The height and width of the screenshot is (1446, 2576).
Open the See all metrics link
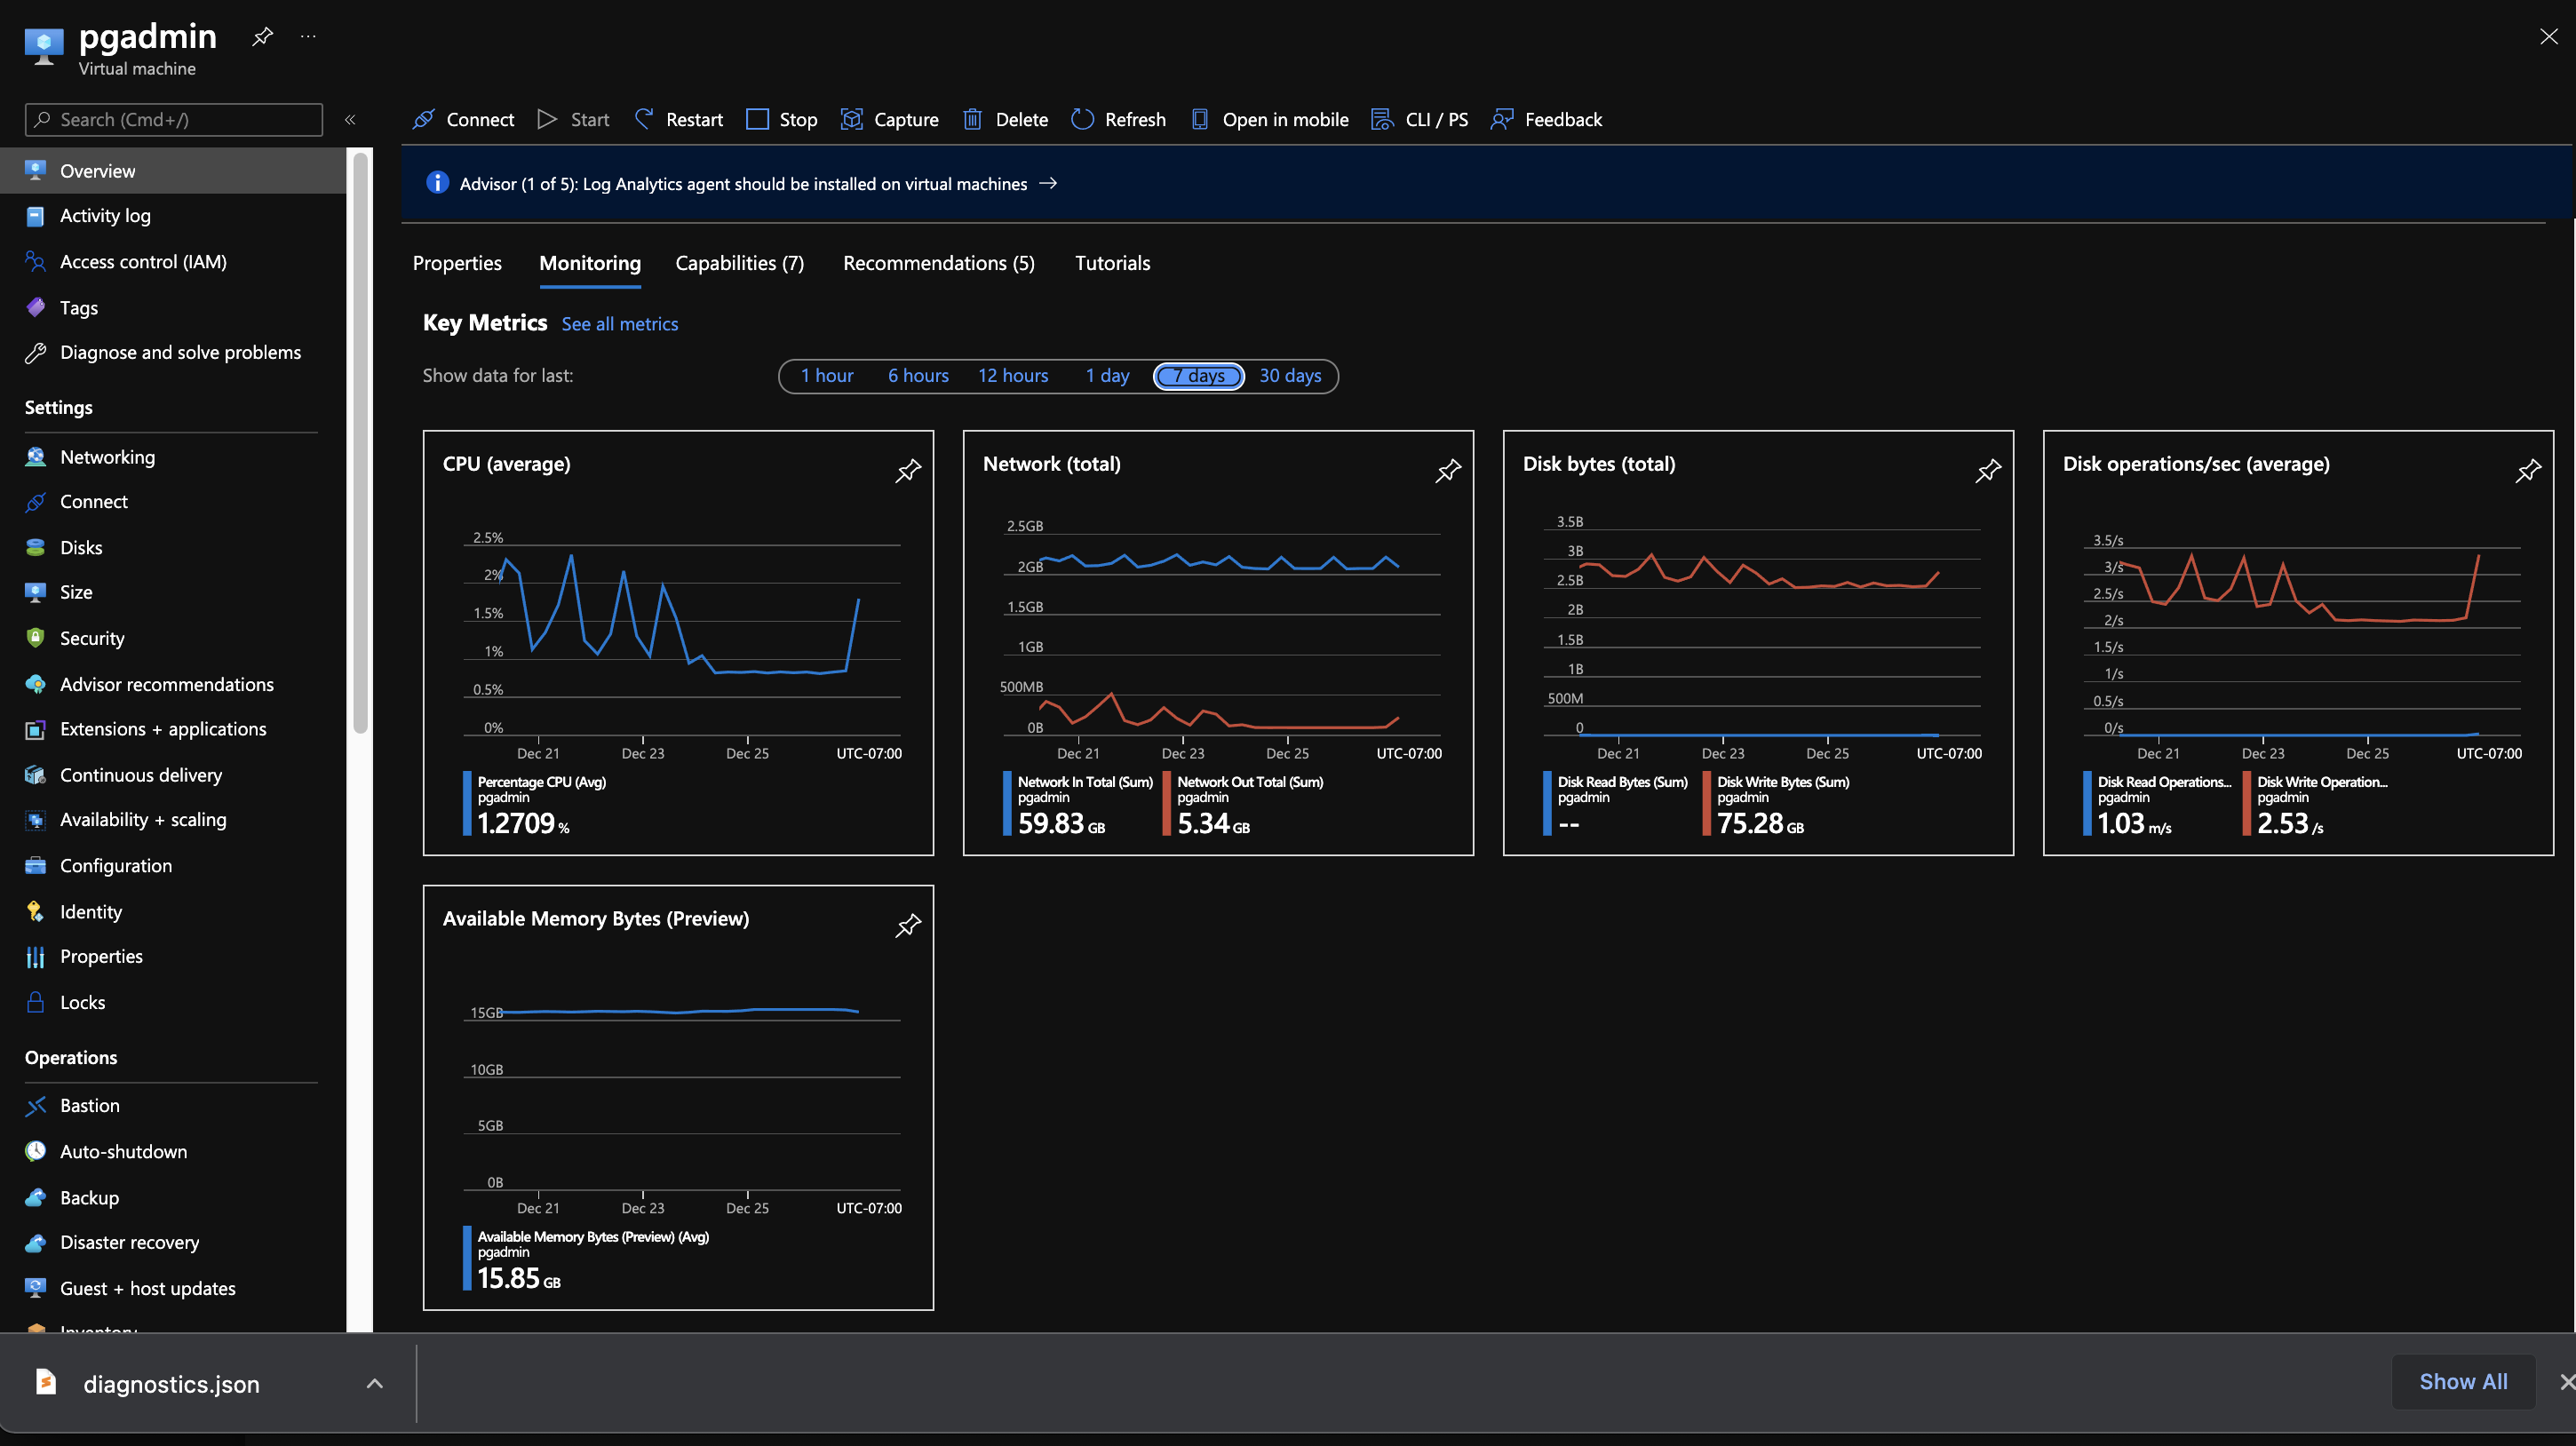coord(619,324)
